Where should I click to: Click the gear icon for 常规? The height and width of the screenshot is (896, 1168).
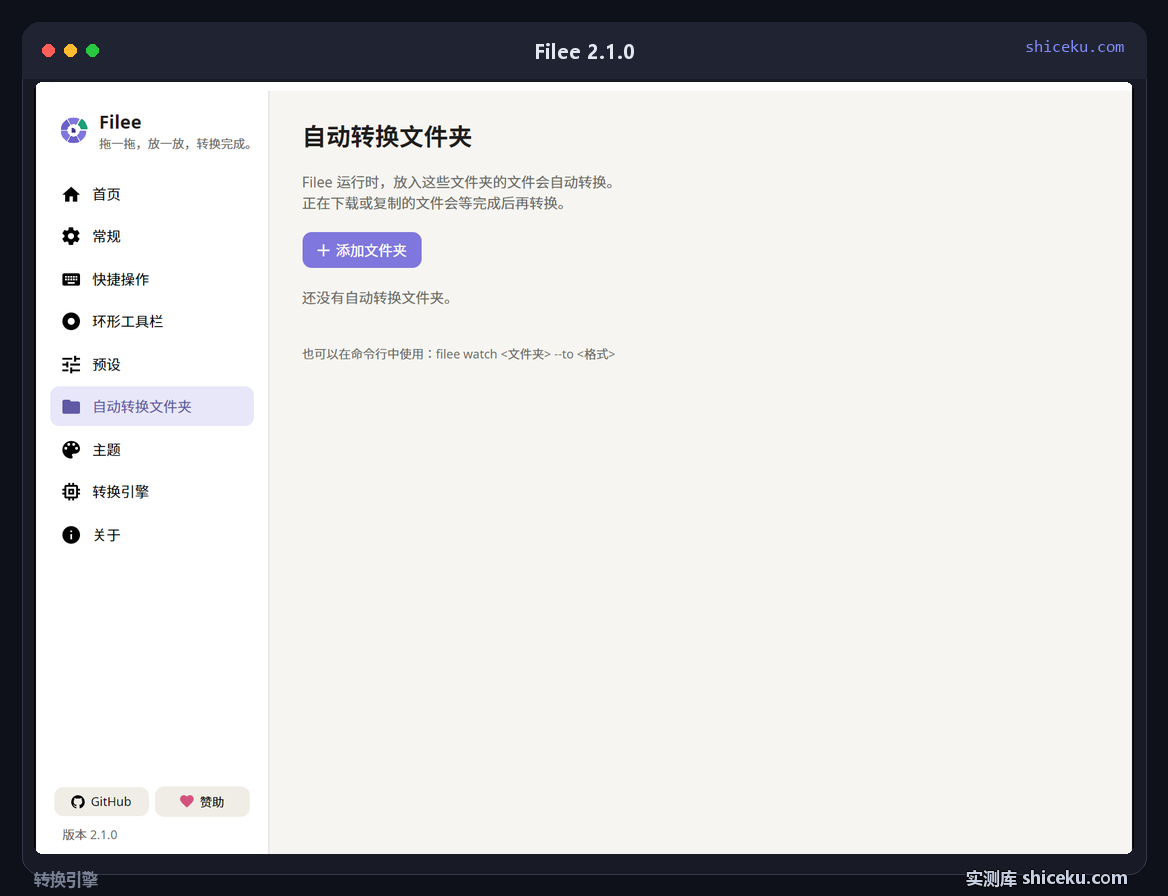71,236
